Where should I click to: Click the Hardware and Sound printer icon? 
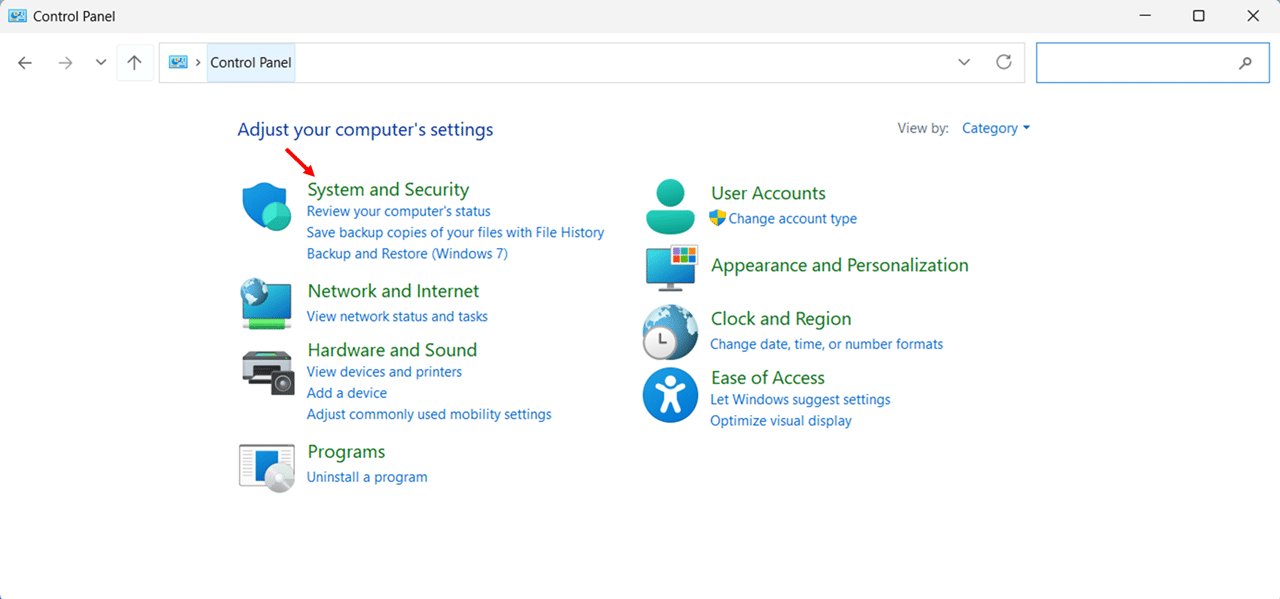pos(268,371)
